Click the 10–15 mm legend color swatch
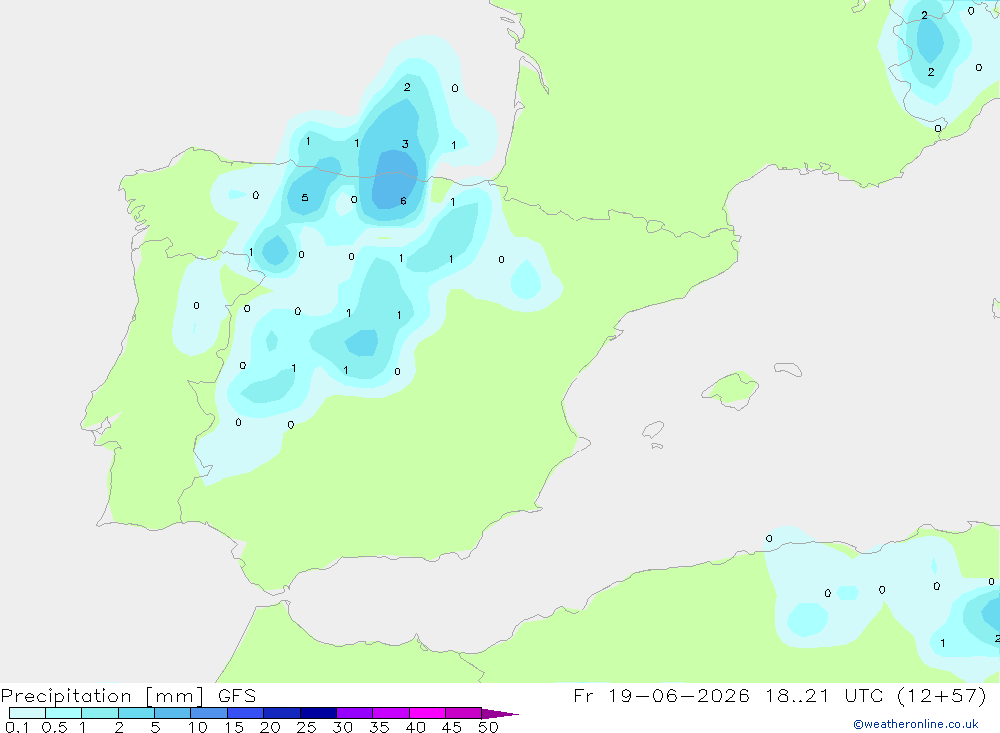 click(x=209, y=713)
